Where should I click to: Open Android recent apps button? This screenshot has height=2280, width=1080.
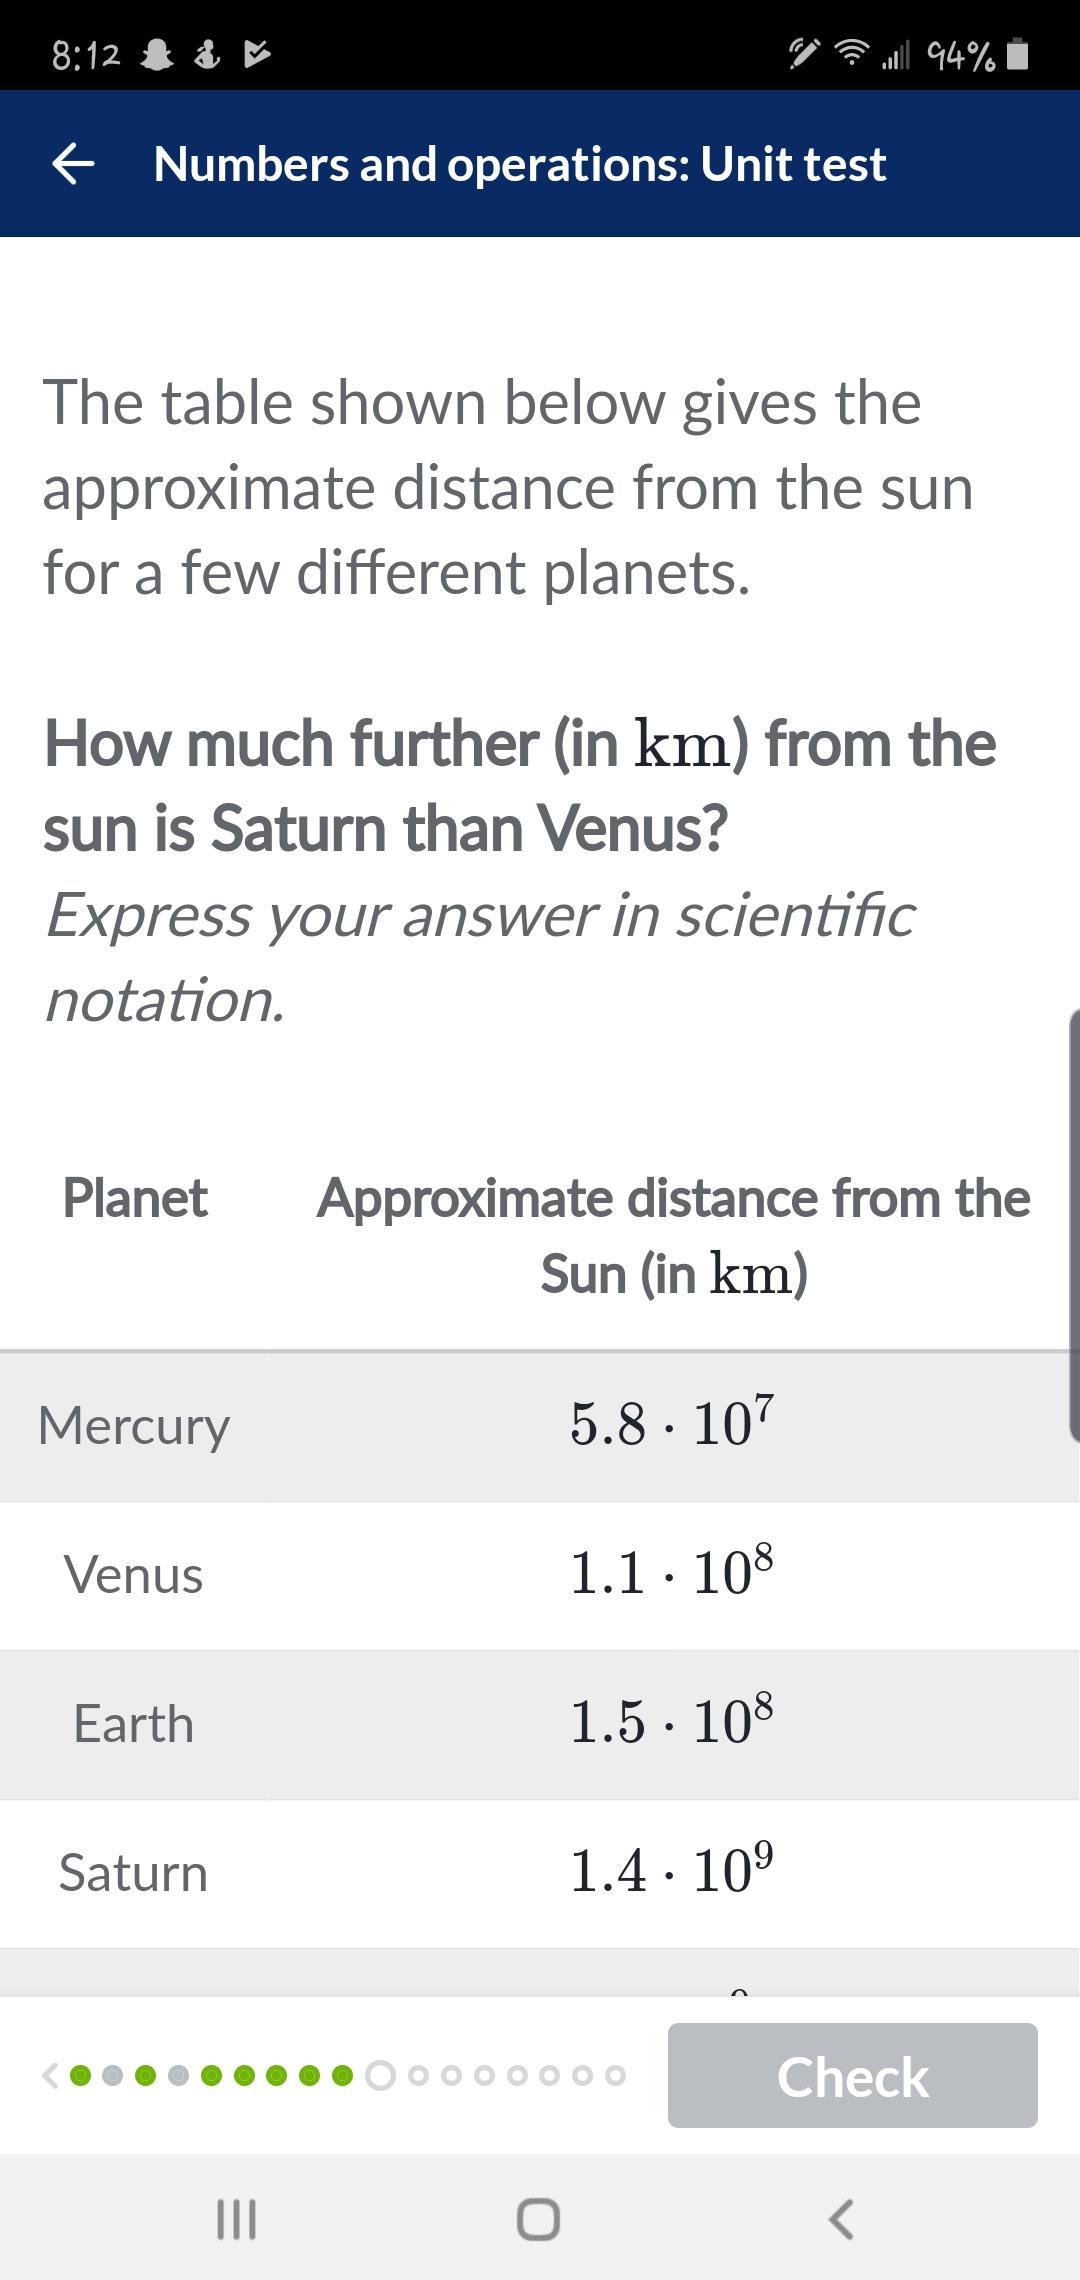pos(237,2218)
